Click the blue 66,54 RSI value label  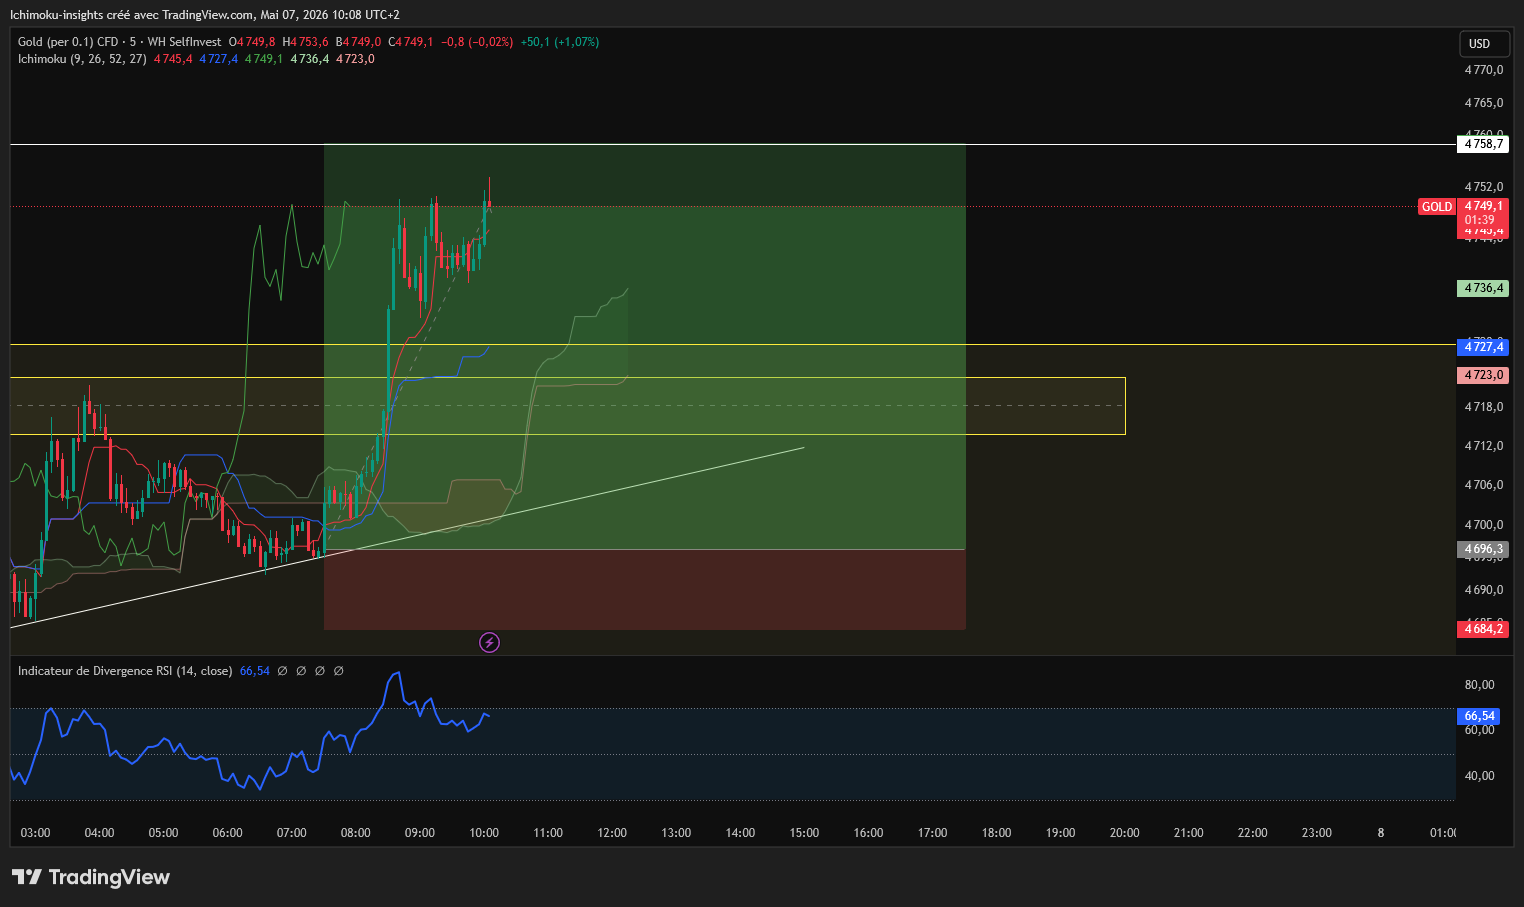pyautogui.click(x=1479, y=716)
